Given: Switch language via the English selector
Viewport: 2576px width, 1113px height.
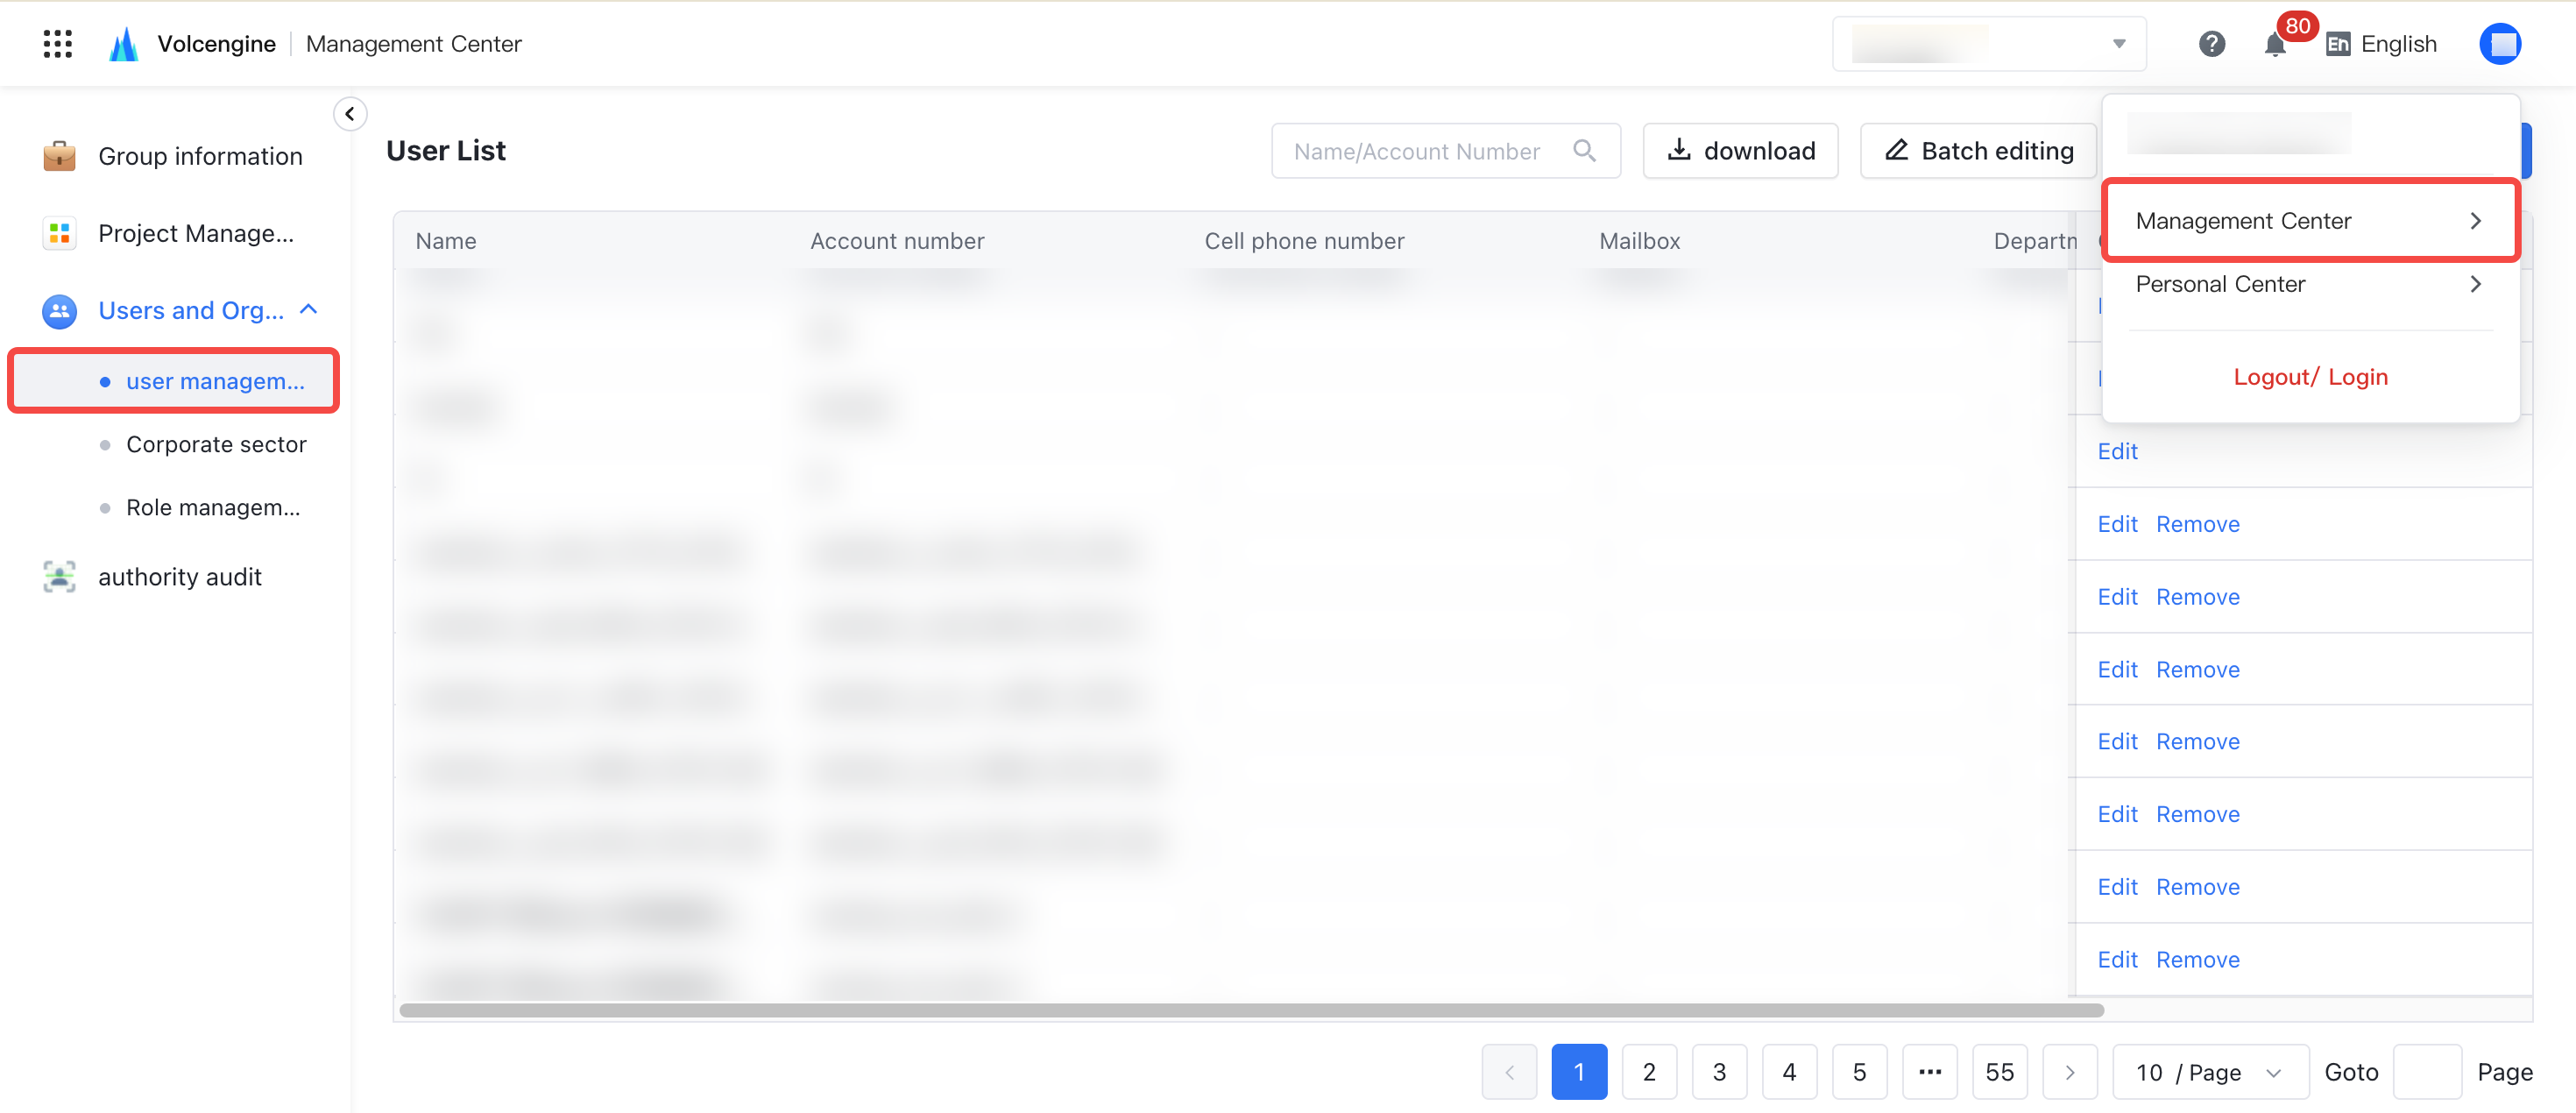Looking at the screenshot, I should coord(2381,44).
